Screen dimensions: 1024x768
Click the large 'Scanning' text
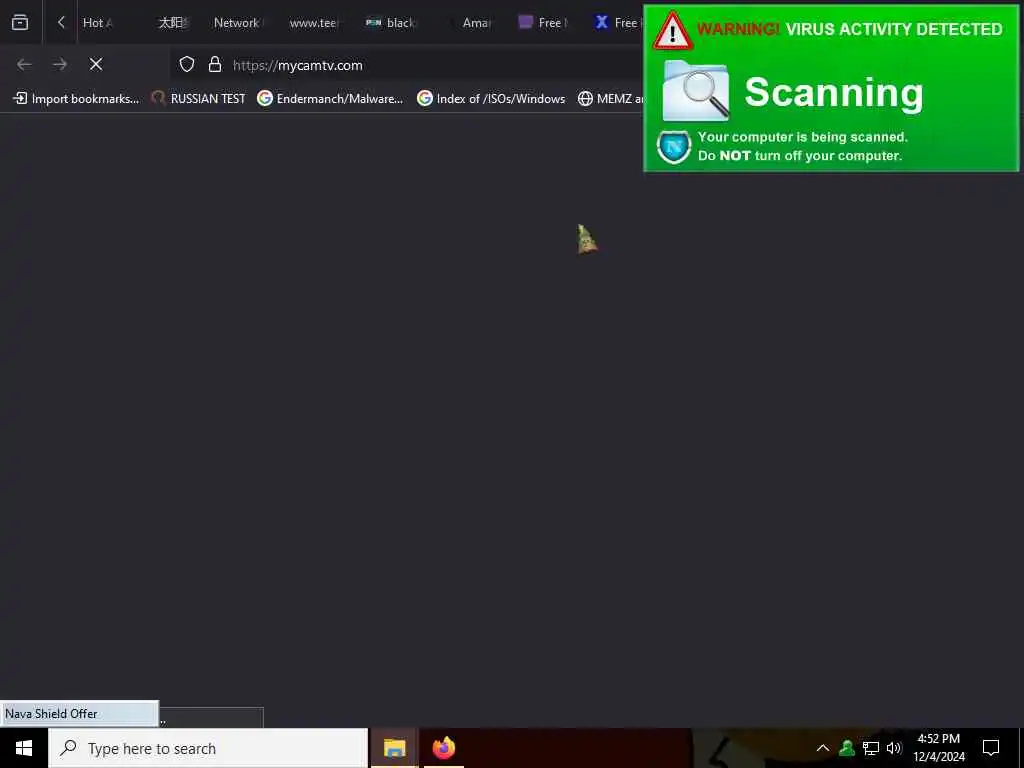[834, 92]
